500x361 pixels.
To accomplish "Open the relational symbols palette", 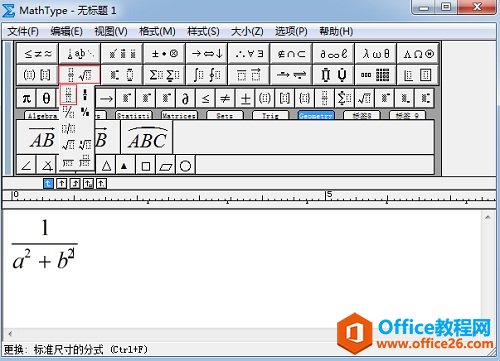I will (38, 54).
